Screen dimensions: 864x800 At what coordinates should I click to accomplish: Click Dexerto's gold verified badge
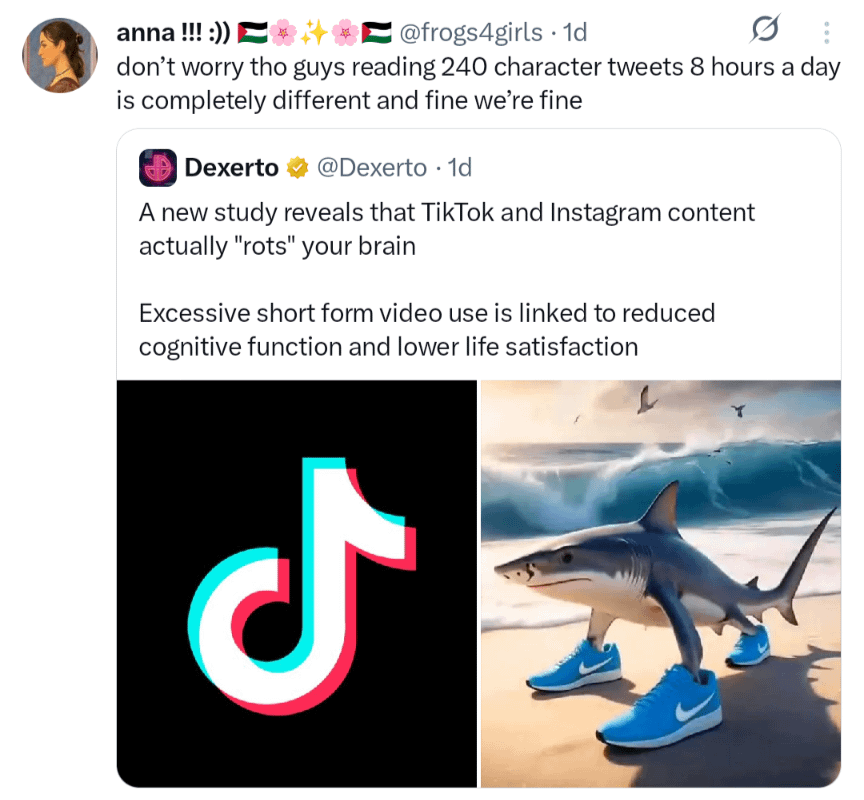[297, 168]
